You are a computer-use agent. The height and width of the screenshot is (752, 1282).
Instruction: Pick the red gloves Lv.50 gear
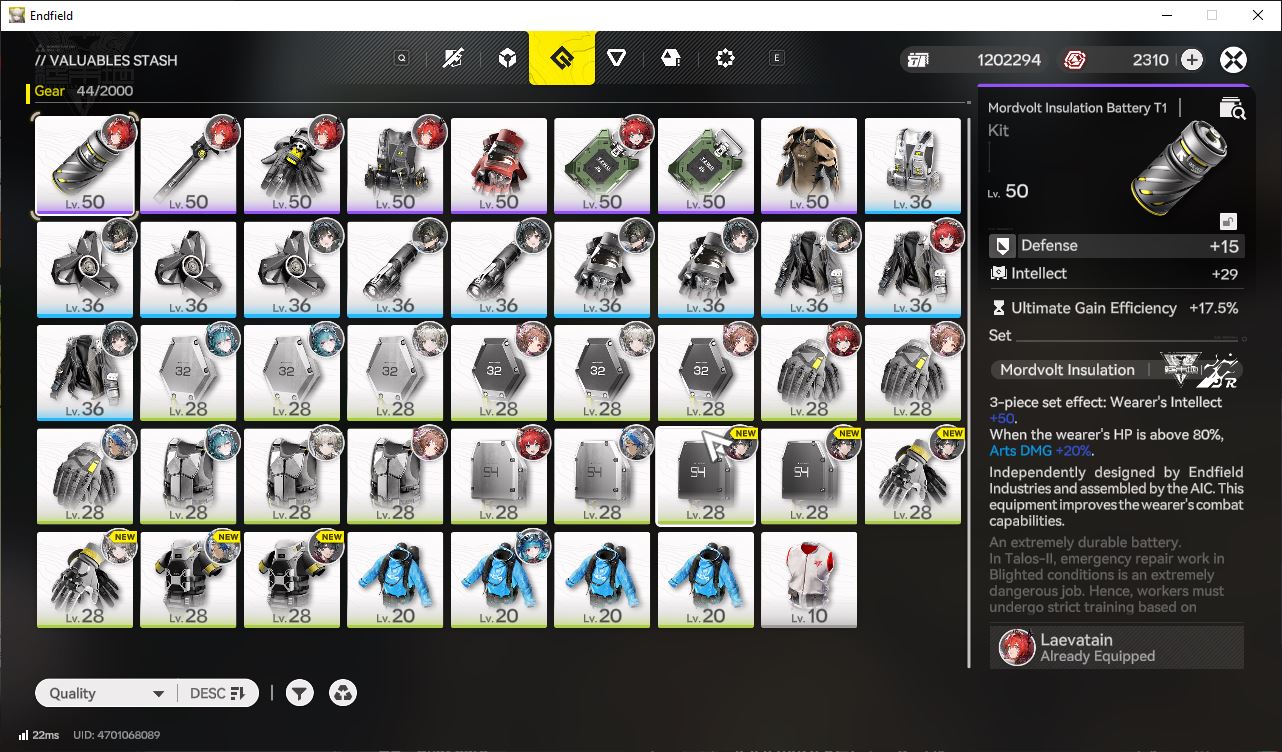(499, 166)
